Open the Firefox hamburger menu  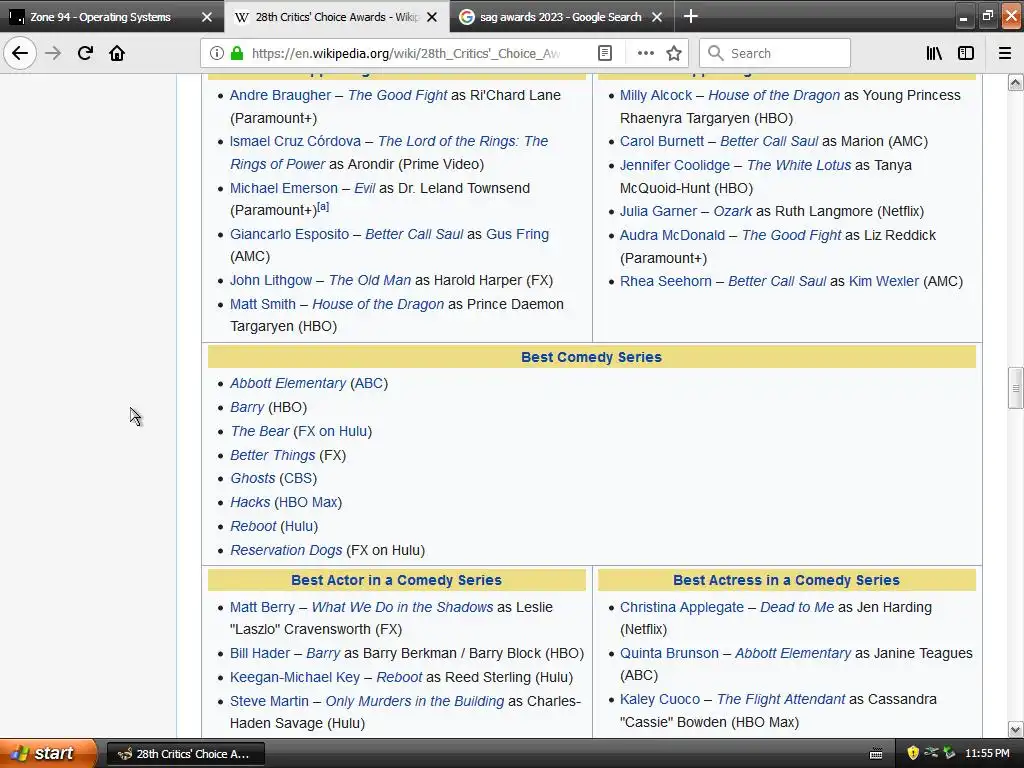1004,53
